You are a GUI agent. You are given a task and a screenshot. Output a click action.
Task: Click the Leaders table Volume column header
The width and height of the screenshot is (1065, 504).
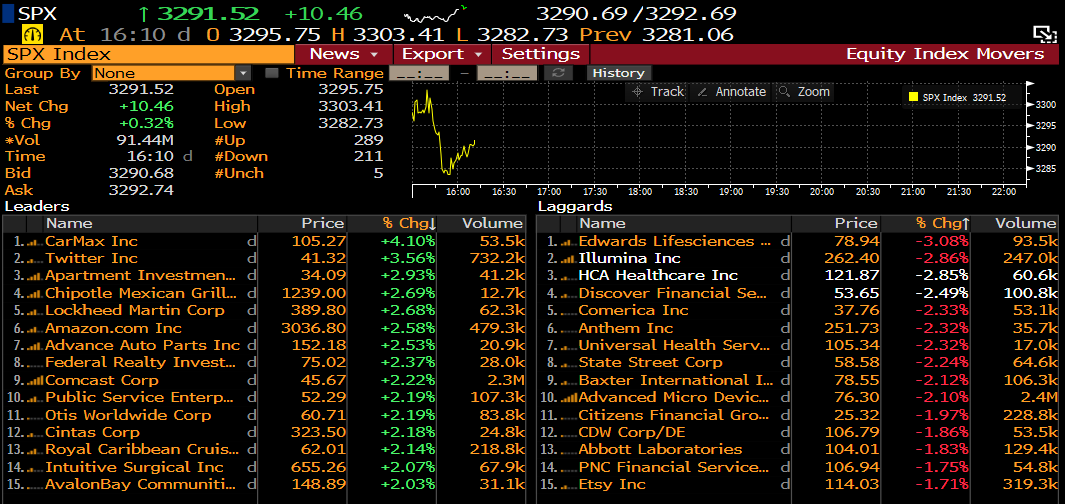(x=483, y=223)
